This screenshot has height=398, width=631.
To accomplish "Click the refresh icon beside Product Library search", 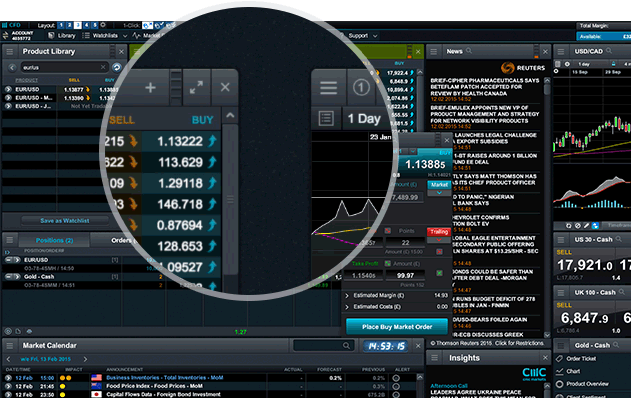I will point(117,67).
